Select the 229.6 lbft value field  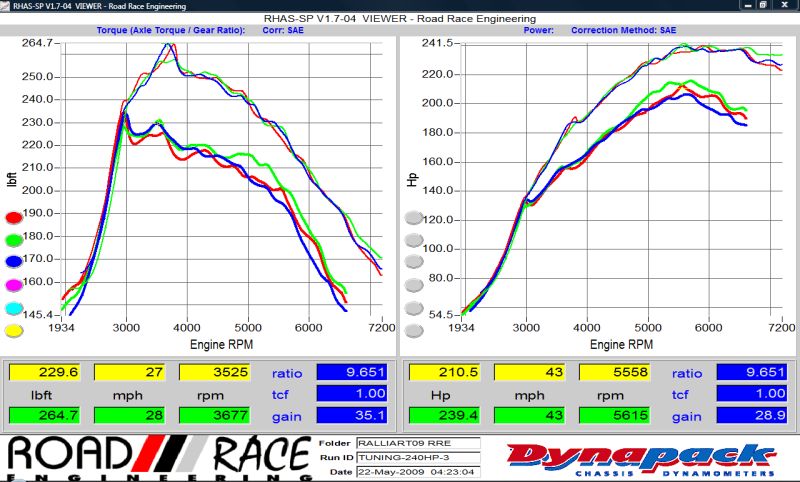43,372
